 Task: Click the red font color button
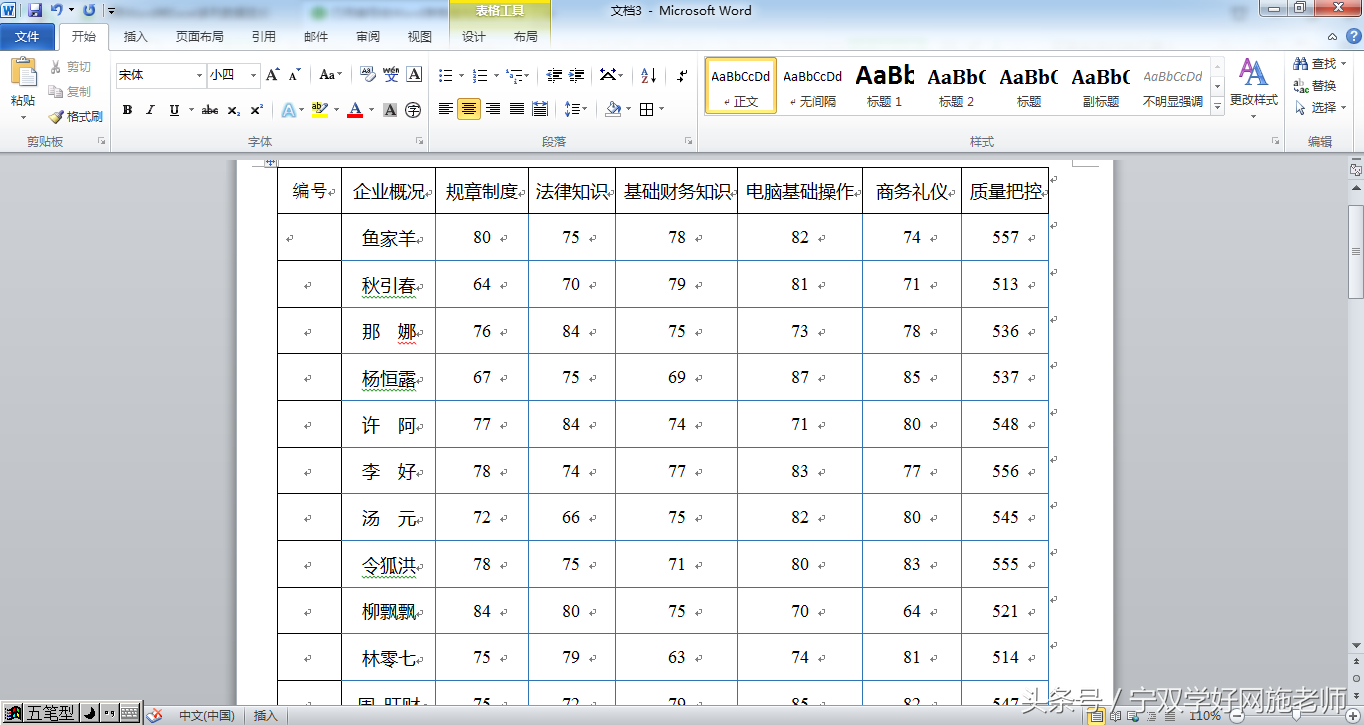[x=355, y=110]
